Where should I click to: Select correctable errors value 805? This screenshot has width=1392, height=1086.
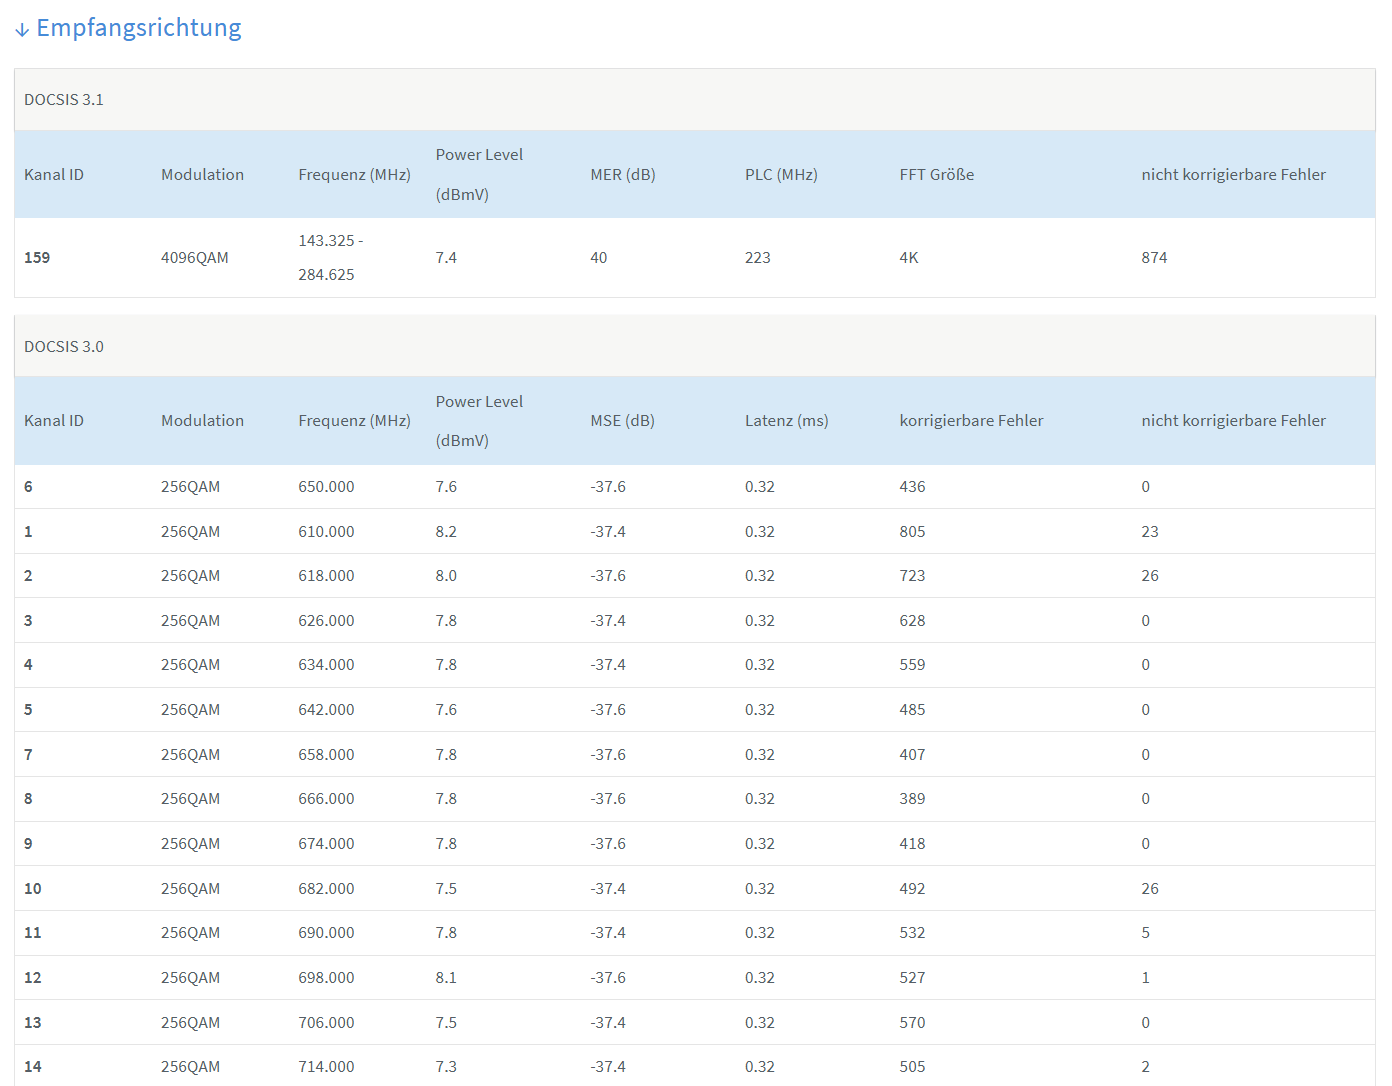(x=912, y=532)
